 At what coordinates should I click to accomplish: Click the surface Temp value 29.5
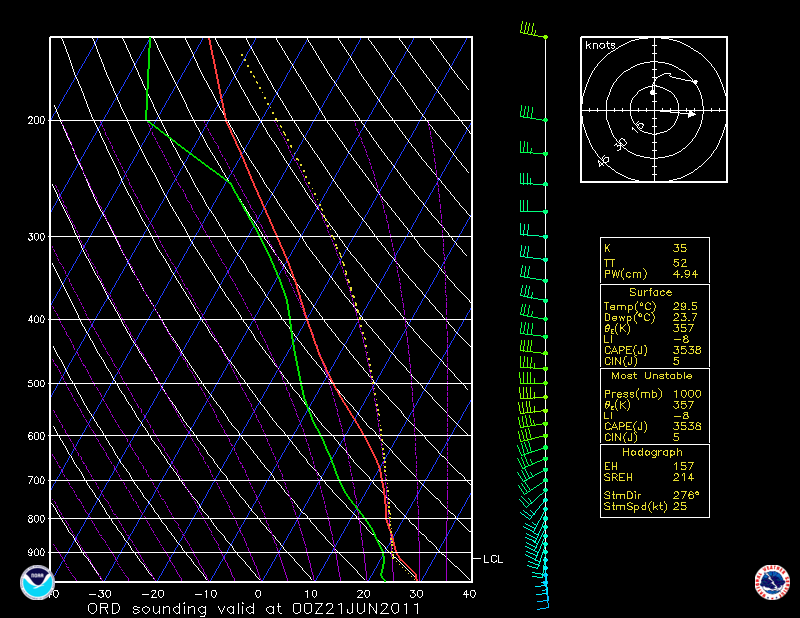tap(685, 307)
